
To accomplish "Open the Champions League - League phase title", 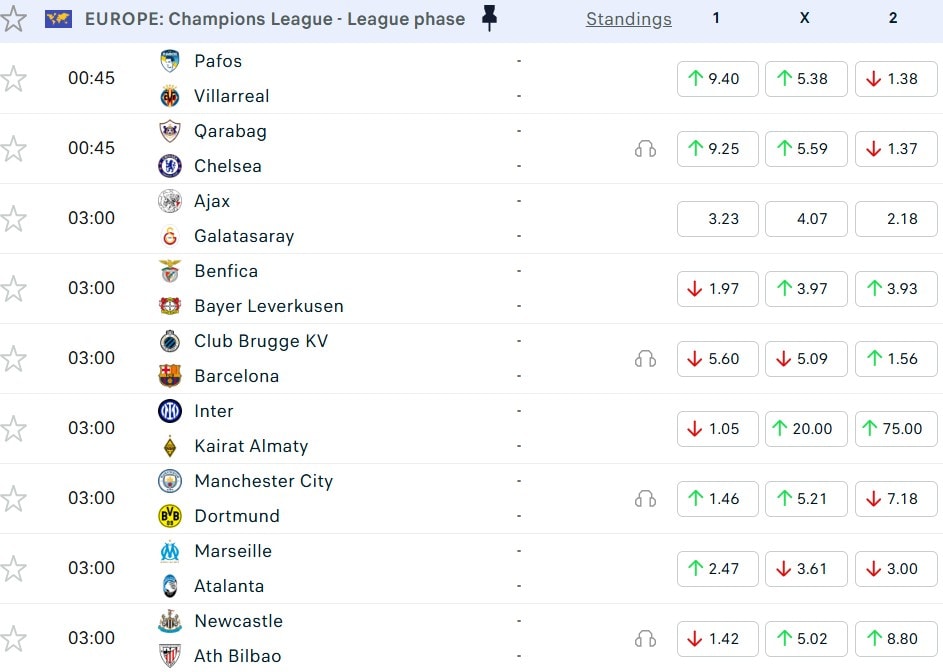I will pos(275,19).
